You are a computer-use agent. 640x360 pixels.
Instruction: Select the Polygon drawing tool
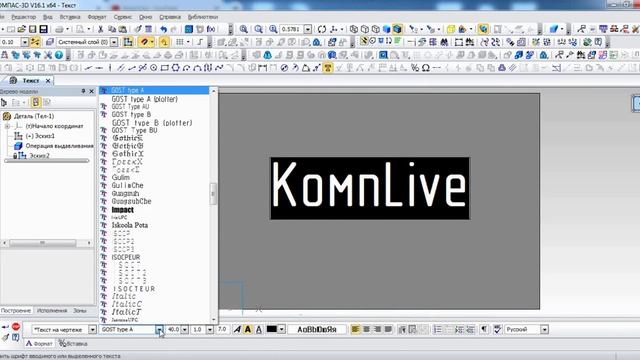click(x=176, y=68)
